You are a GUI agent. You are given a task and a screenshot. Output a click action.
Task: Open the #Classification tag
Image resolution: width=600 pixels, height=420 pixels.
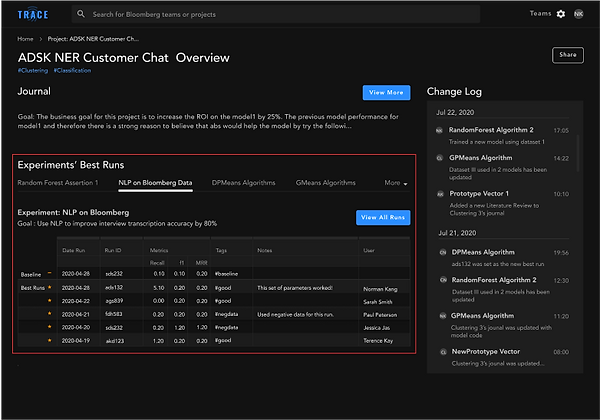pos(72,70)
